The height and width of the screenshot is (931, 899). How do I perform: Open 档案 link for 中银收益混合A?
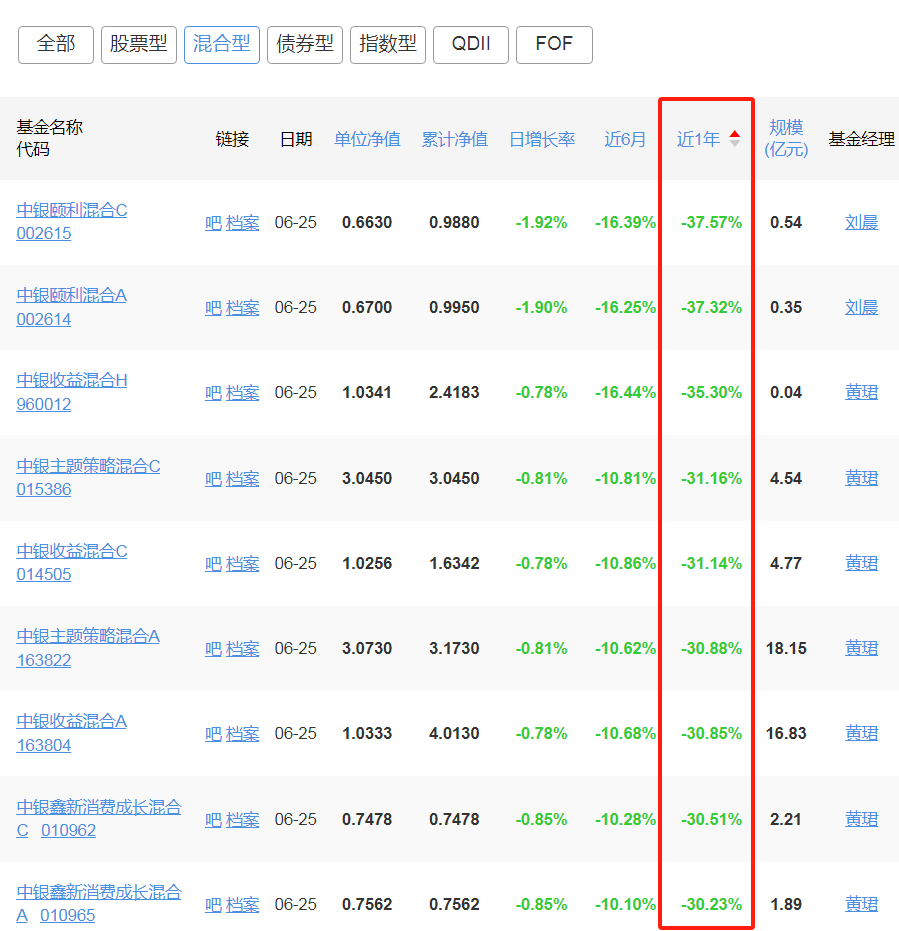[243, 733]
